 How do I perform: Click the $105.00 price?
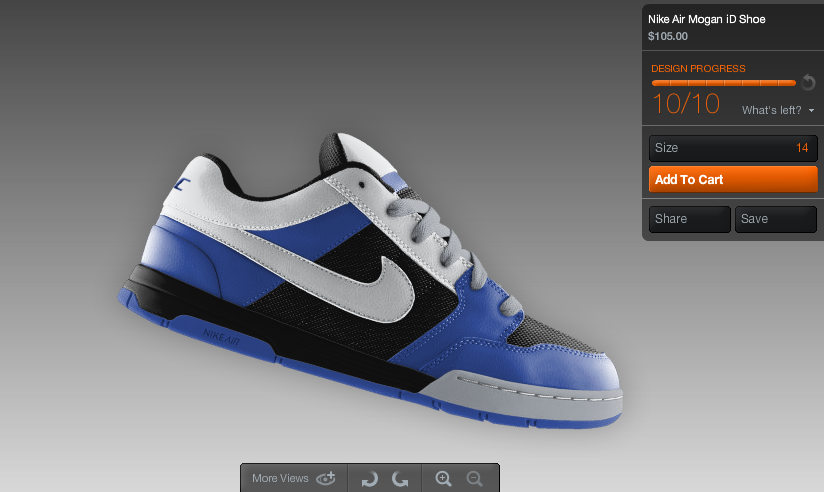click(x=667, y=36)
